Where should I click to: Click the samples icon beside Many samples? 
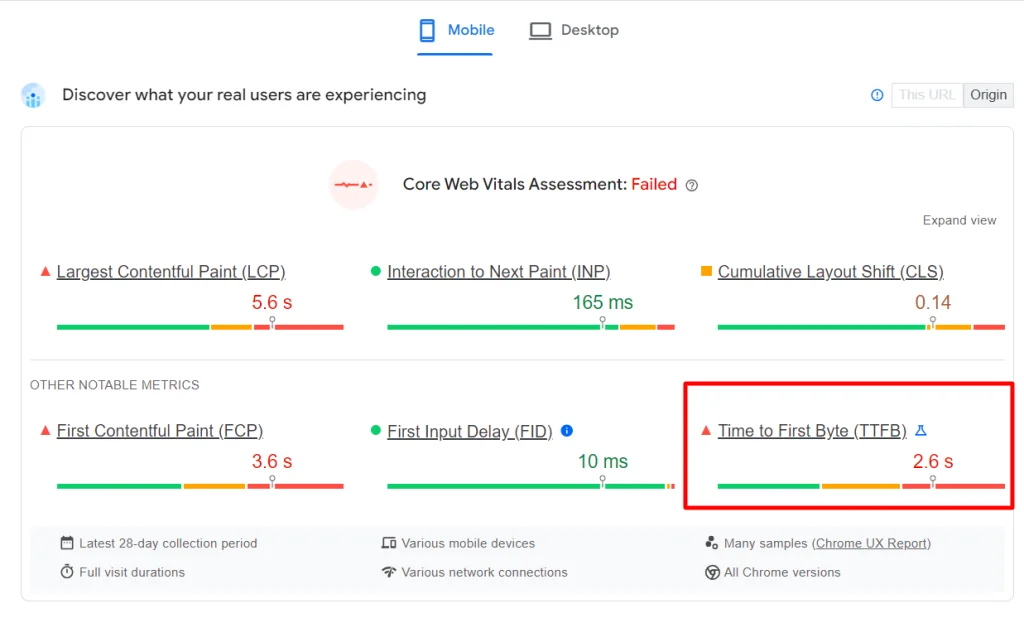coord(712,543)
